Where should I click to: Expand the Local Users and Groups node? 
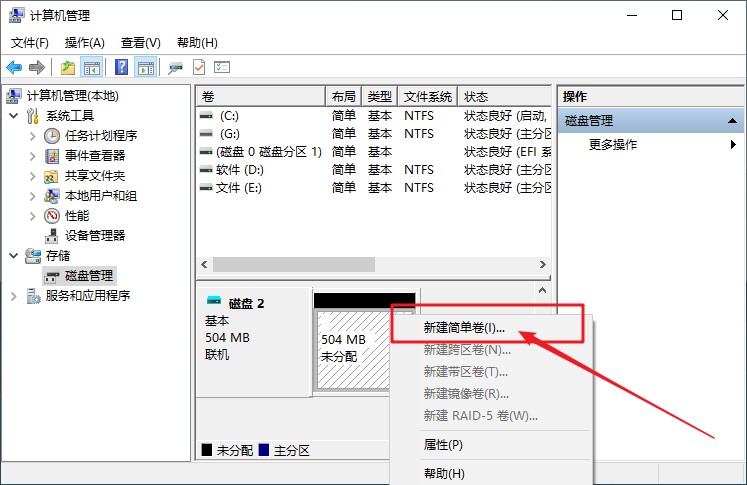pyautogui.click(x=32, y=196)
